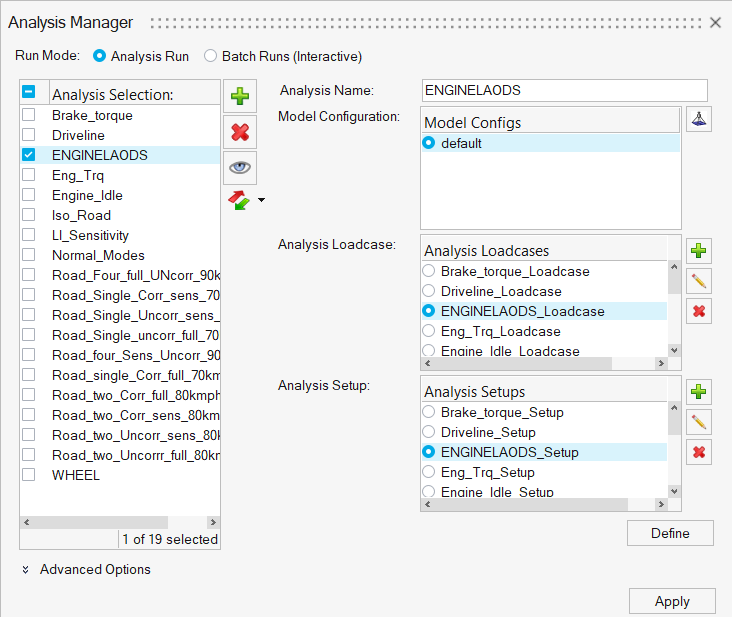The width and height of the screenshot is (732, 617).
Task: Select Driveline_Setup radio button
Action: tap(429, 432)
